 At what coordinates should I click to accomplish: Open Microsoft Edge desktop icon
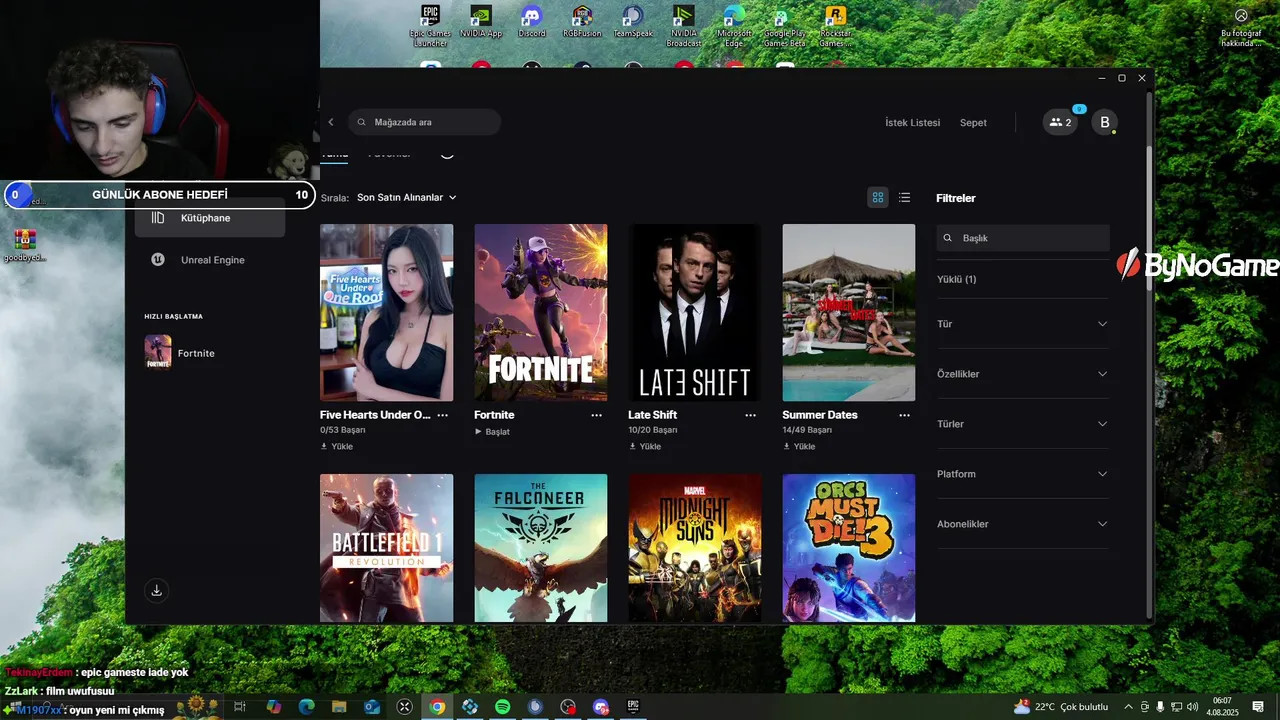click(x=734, y=26)
